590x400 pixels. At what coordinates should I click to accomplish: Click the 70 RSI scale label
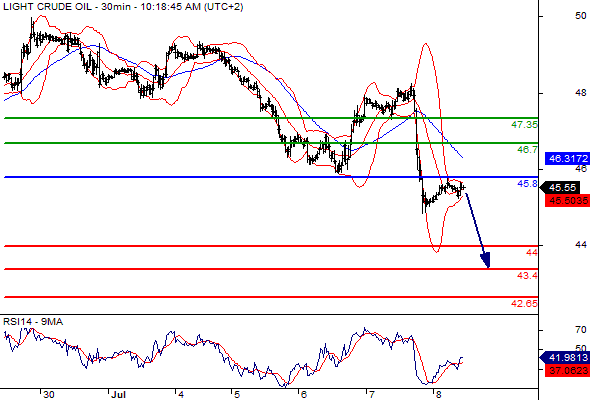click(x=581, y=330)
